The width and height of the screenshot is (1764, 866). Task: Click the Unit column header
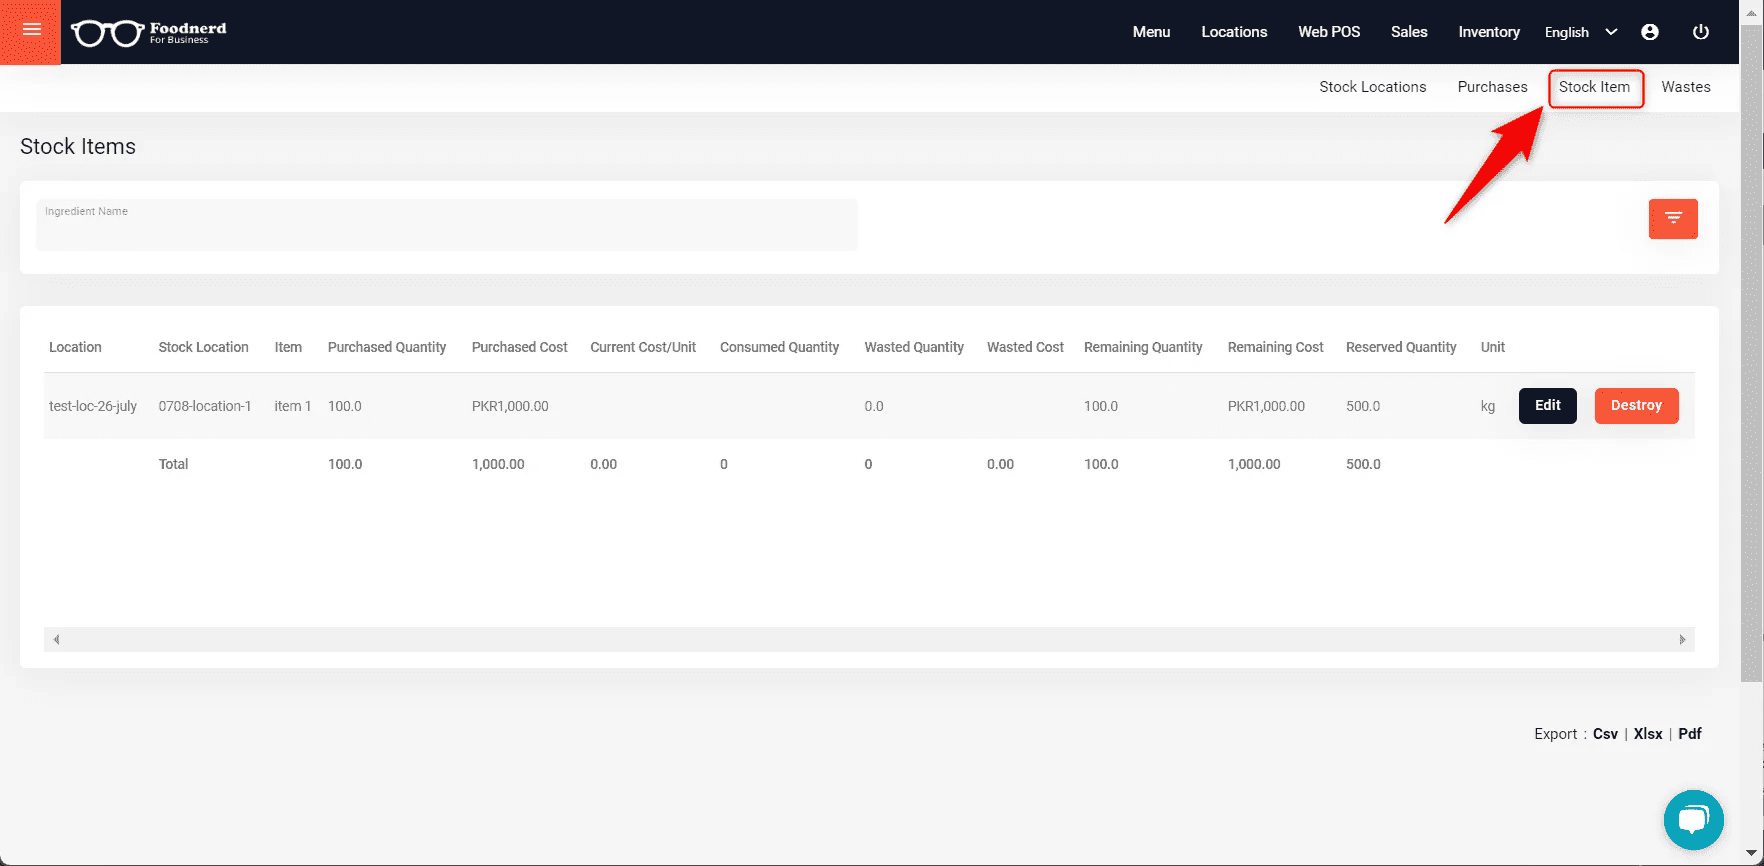(x=1492, y=347)
